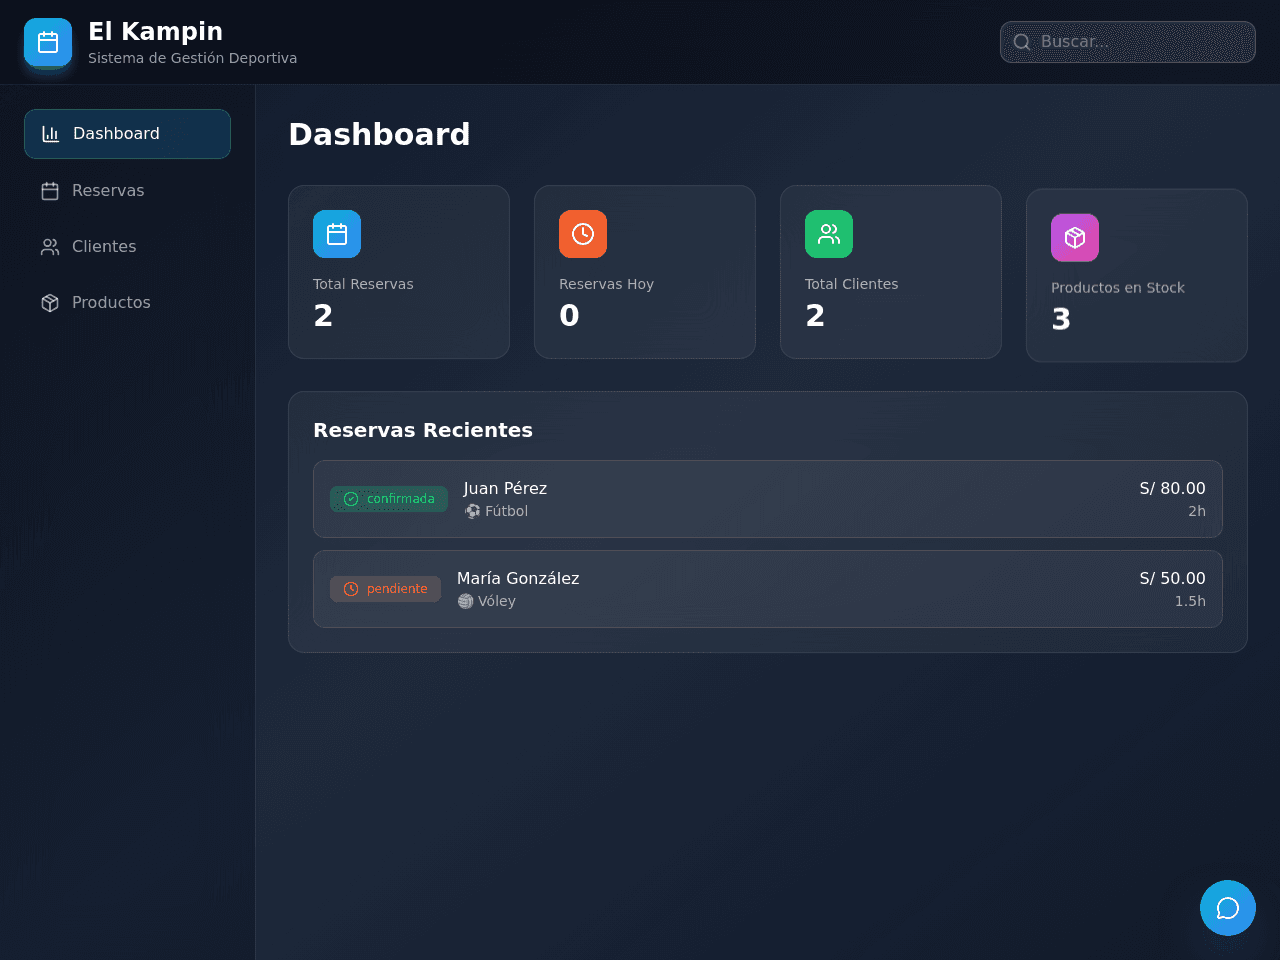Open Productos page from sidebar
Image resolution: width=1280 pixels, height=960 pixels.
click(128, 303)
